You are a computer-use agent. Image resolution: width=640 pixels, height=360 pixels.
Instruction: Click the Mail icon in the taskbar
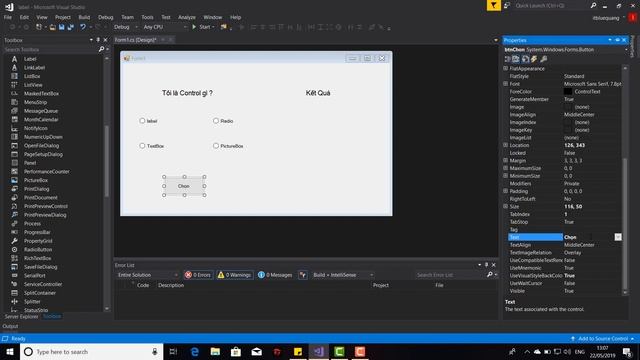pos(257,352)
